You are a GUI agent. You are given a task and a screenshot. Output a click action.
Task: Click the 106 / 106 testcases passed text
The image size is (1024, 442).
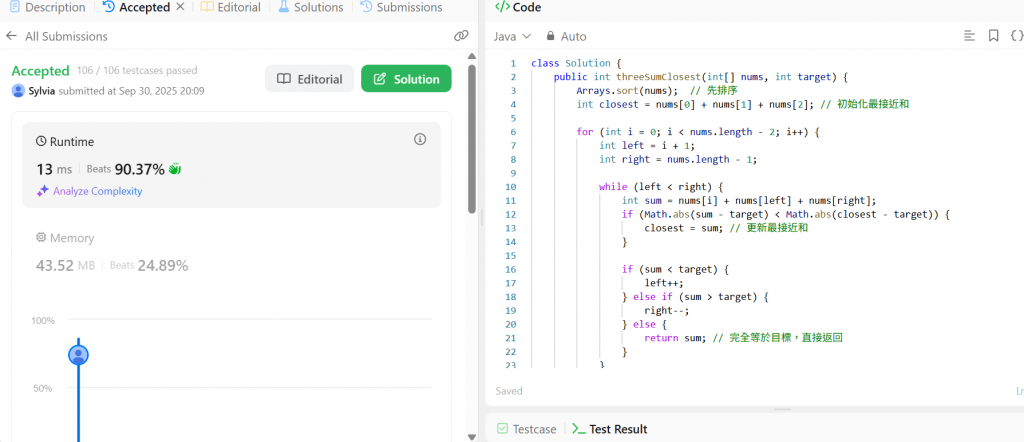(137, 71)
